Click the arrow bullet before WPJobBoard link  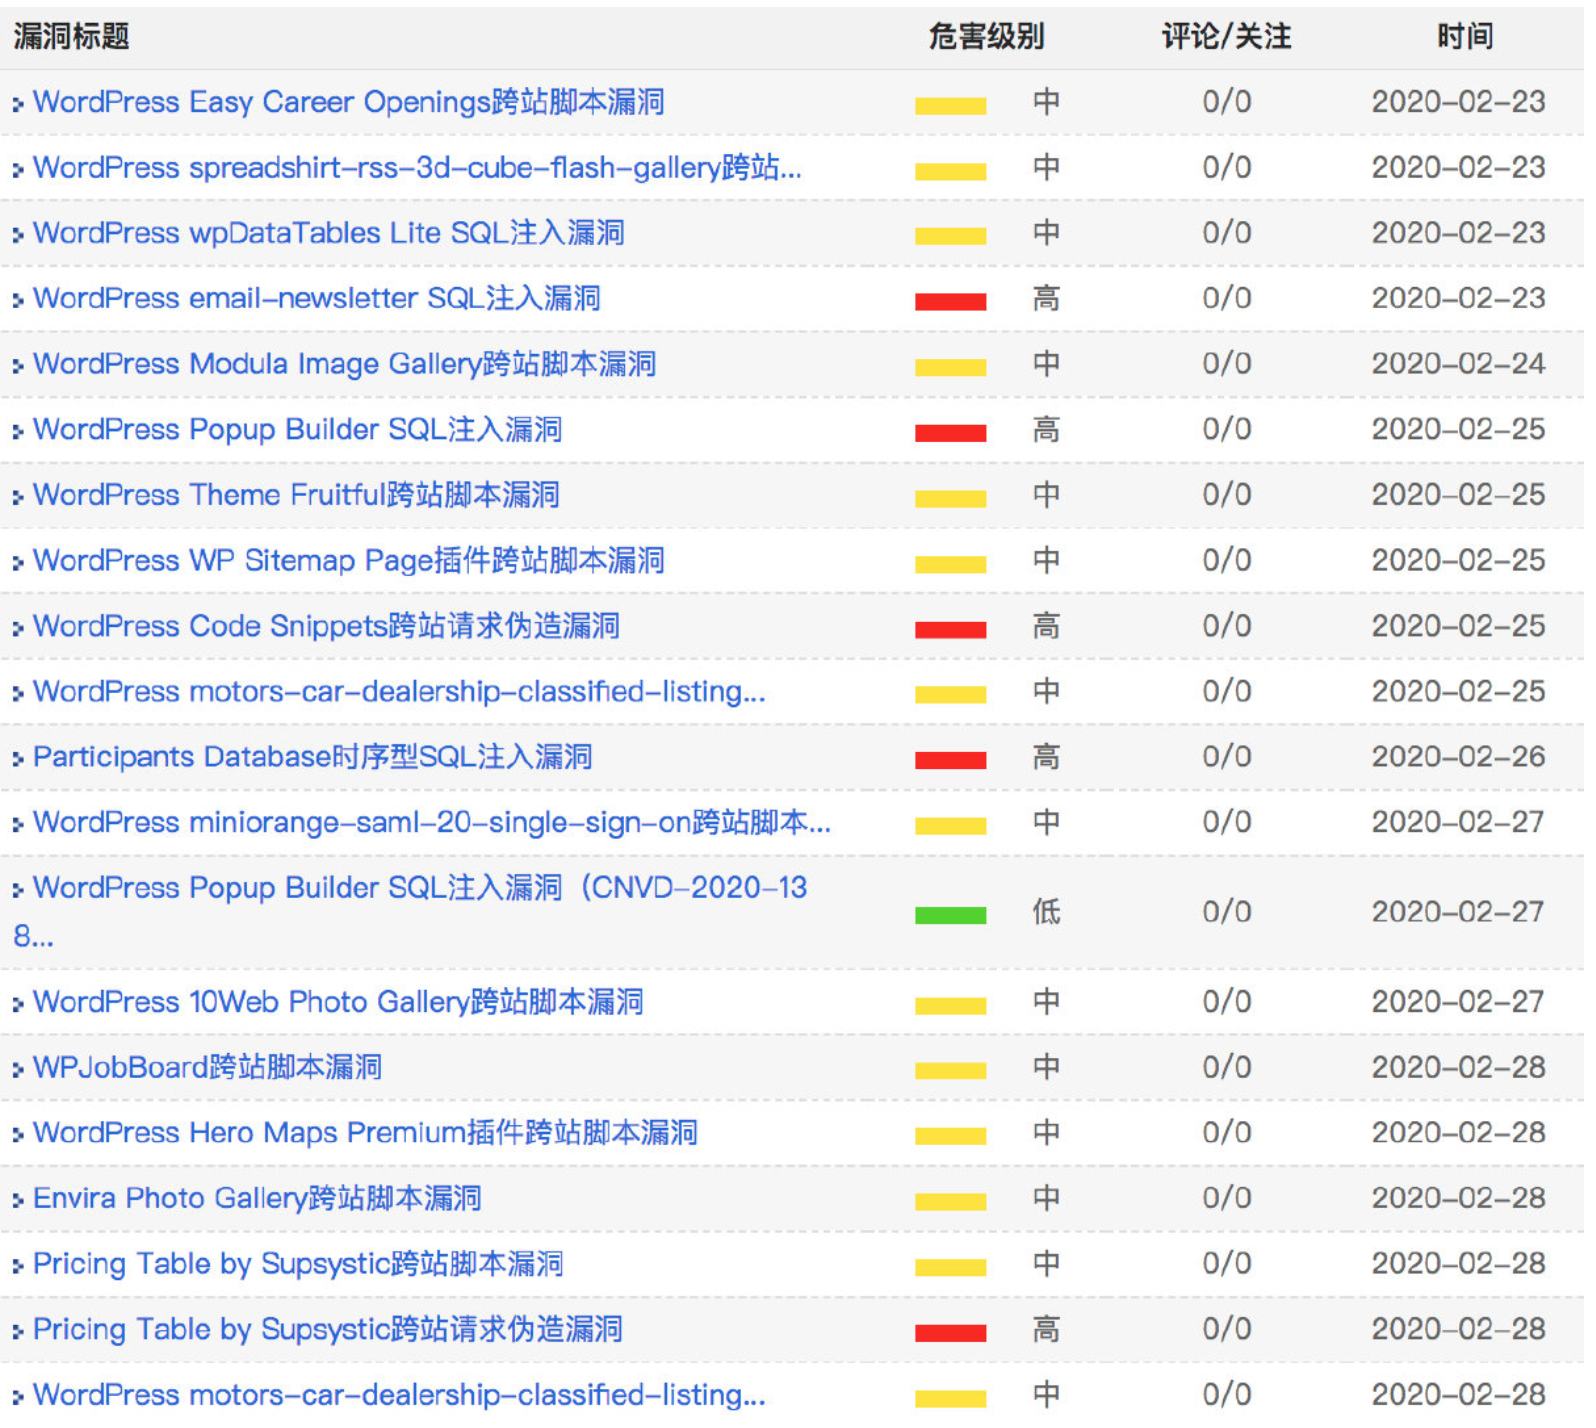pyautogui.click(x=18, y=1070)
